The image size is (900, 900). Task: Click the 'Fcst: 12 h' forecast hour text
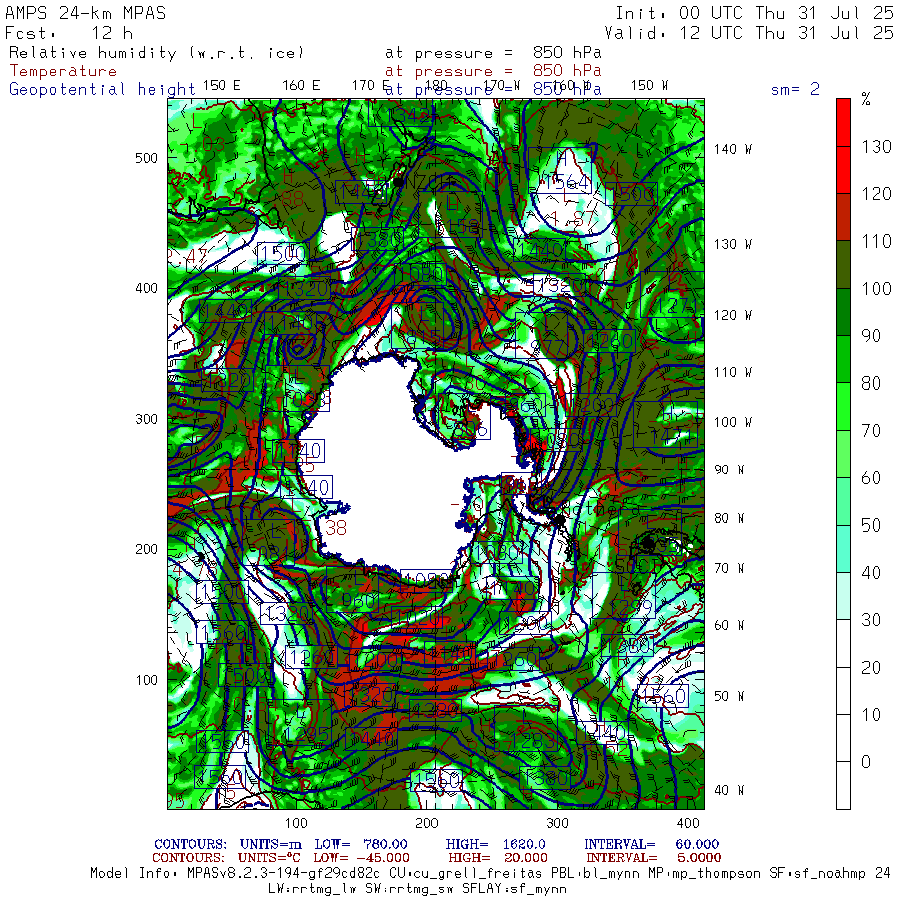pyautogui.click(x=69, y=33)
